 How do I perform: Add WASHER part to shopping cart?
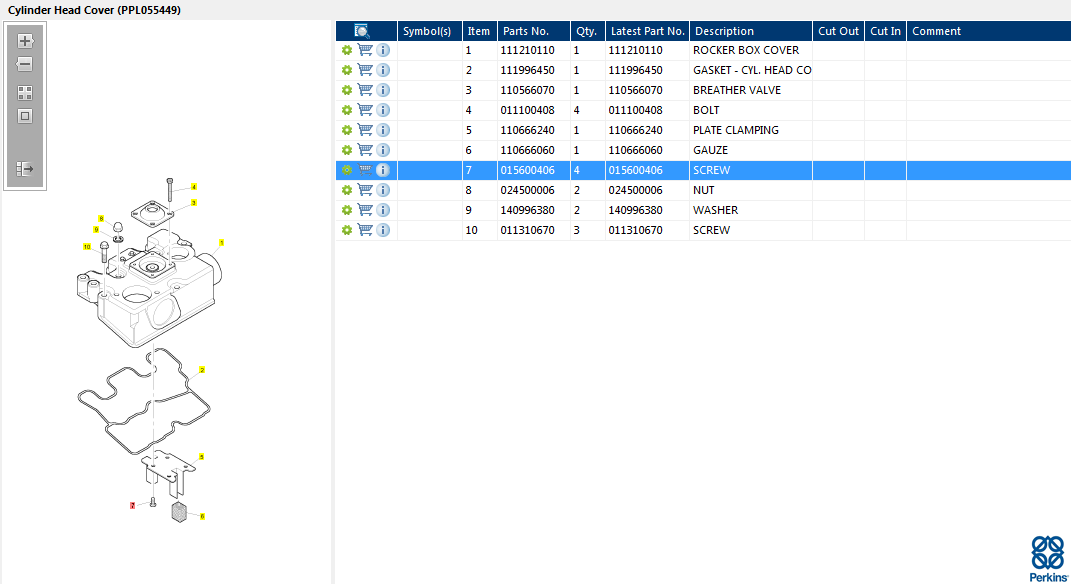point(365,210)
